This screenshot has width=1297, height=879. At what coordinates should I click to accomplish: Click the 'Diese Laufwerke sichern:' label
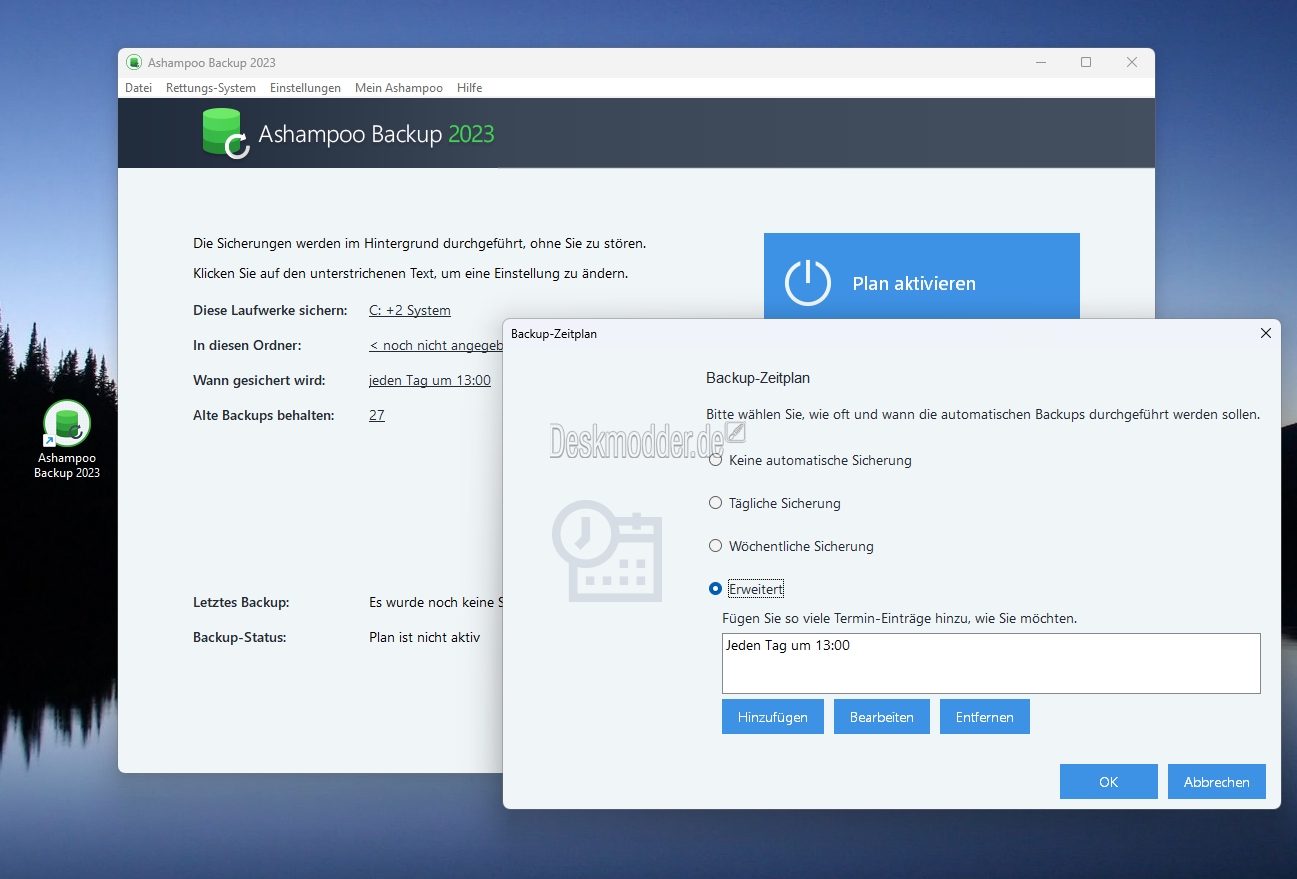tap(270, 310)
